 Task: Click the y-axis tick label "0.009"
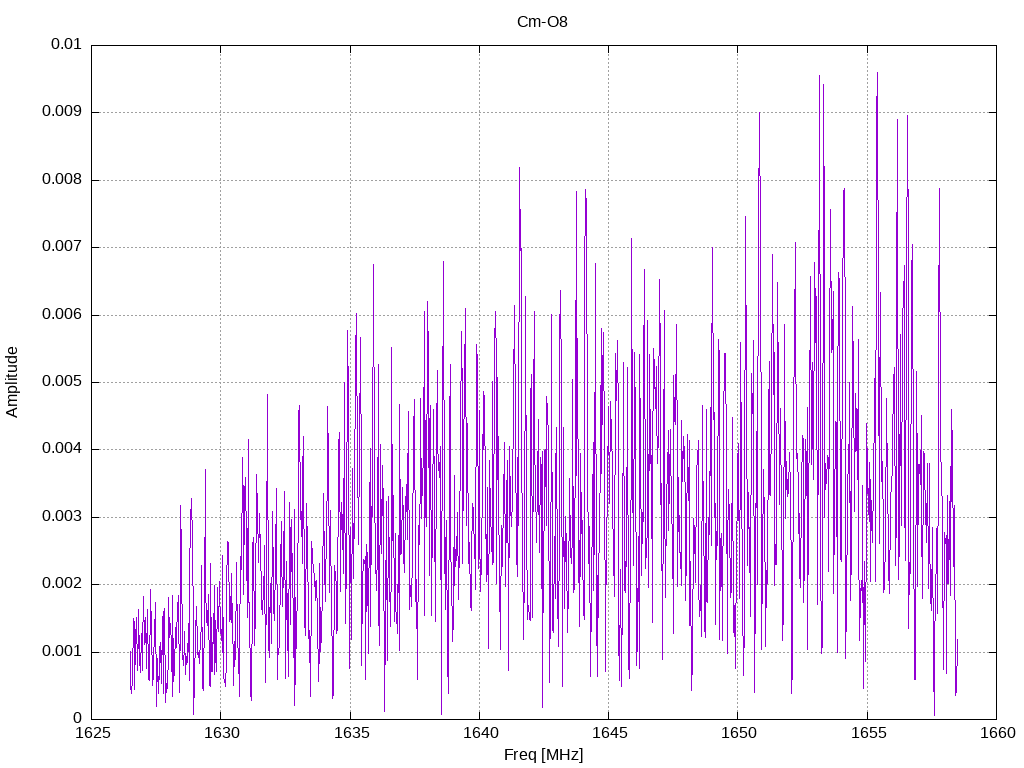click(x=62, y=111)
